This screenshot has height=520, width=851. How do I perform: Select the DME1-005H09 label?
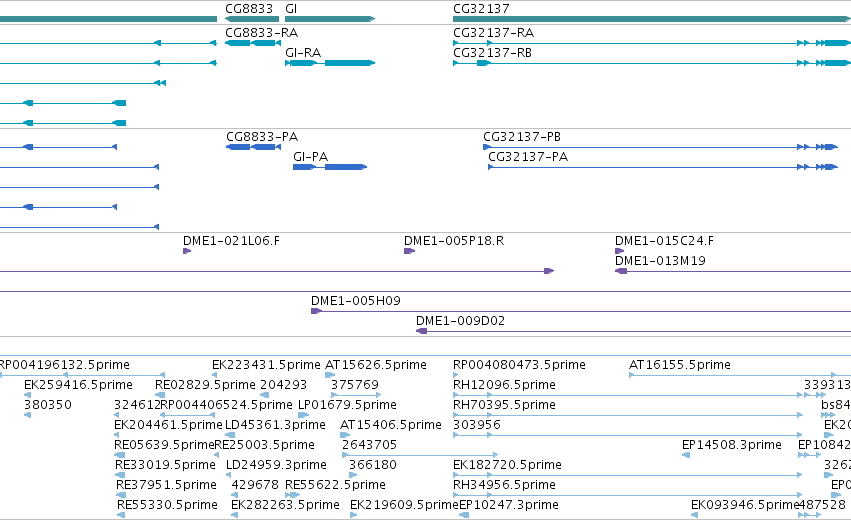point(355,301)
